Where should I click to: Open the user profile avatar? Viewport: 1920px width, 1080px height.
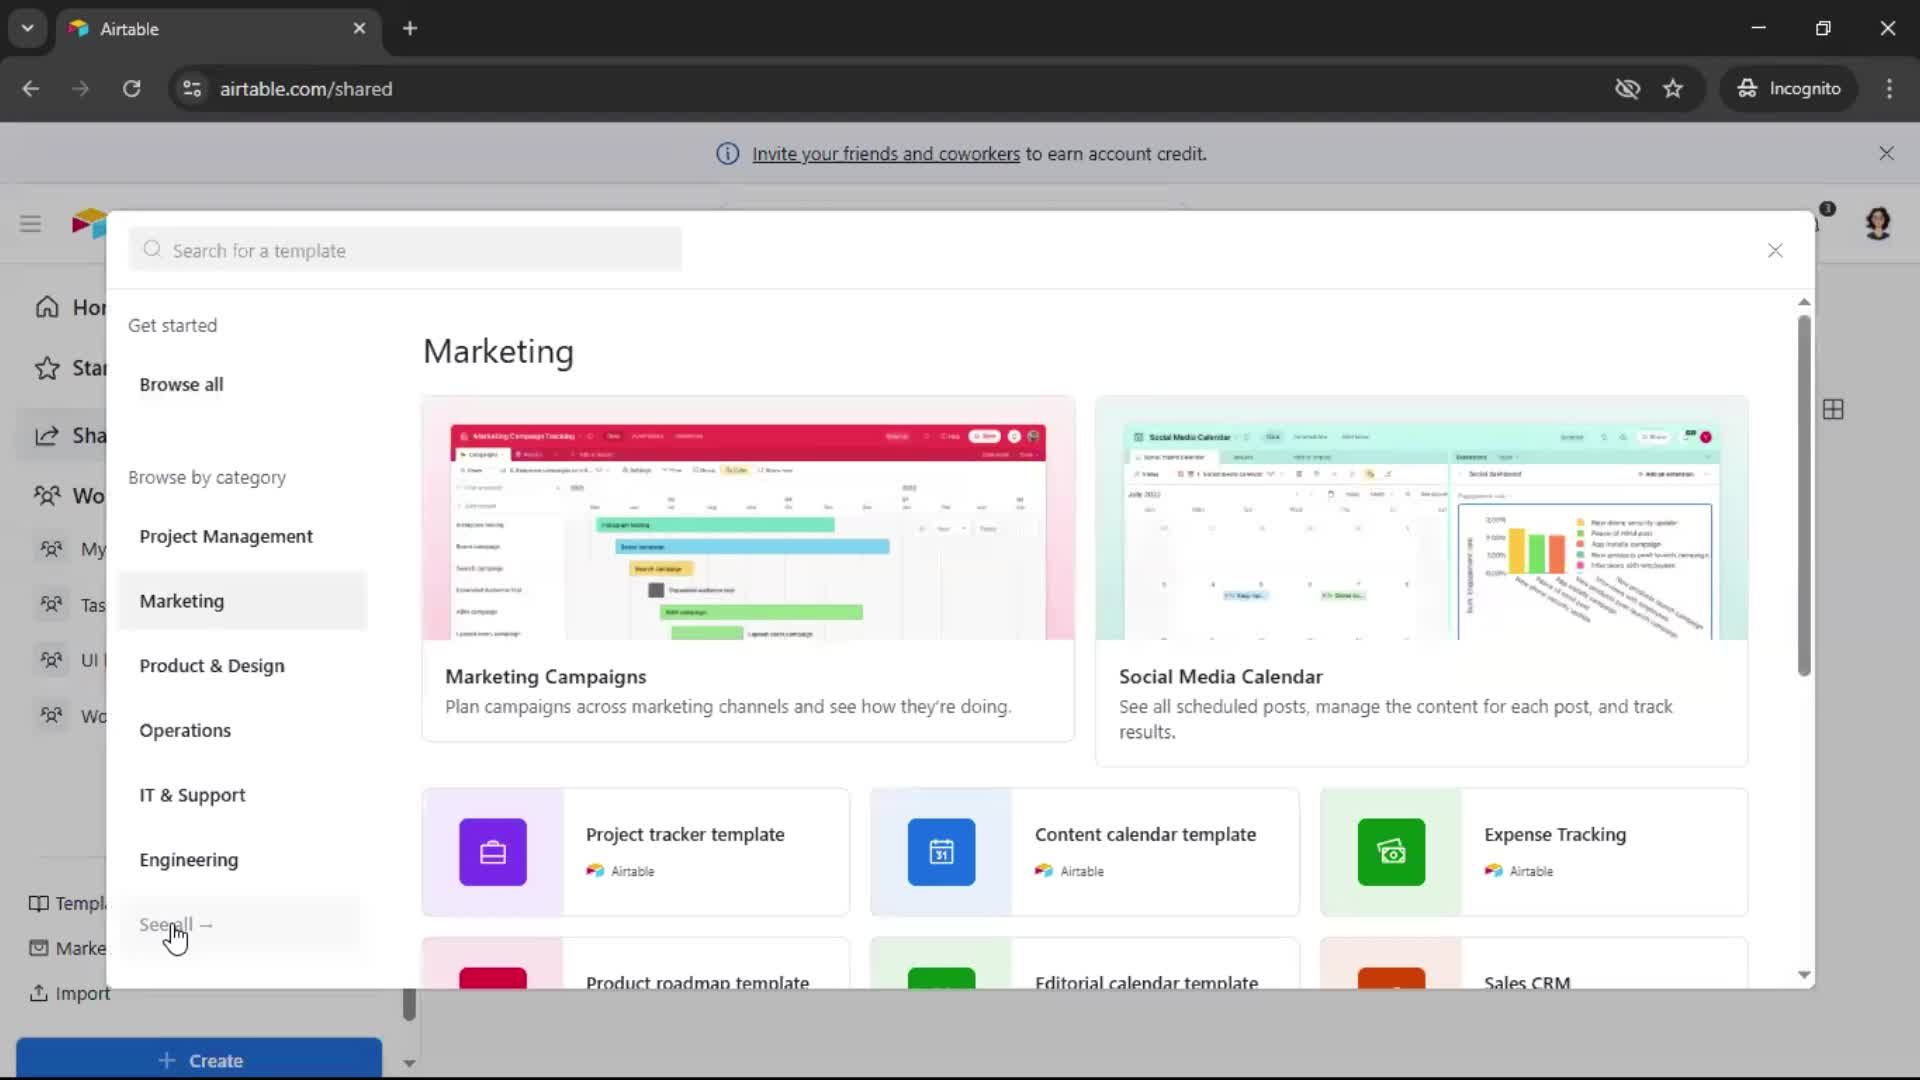(1877, 223)
